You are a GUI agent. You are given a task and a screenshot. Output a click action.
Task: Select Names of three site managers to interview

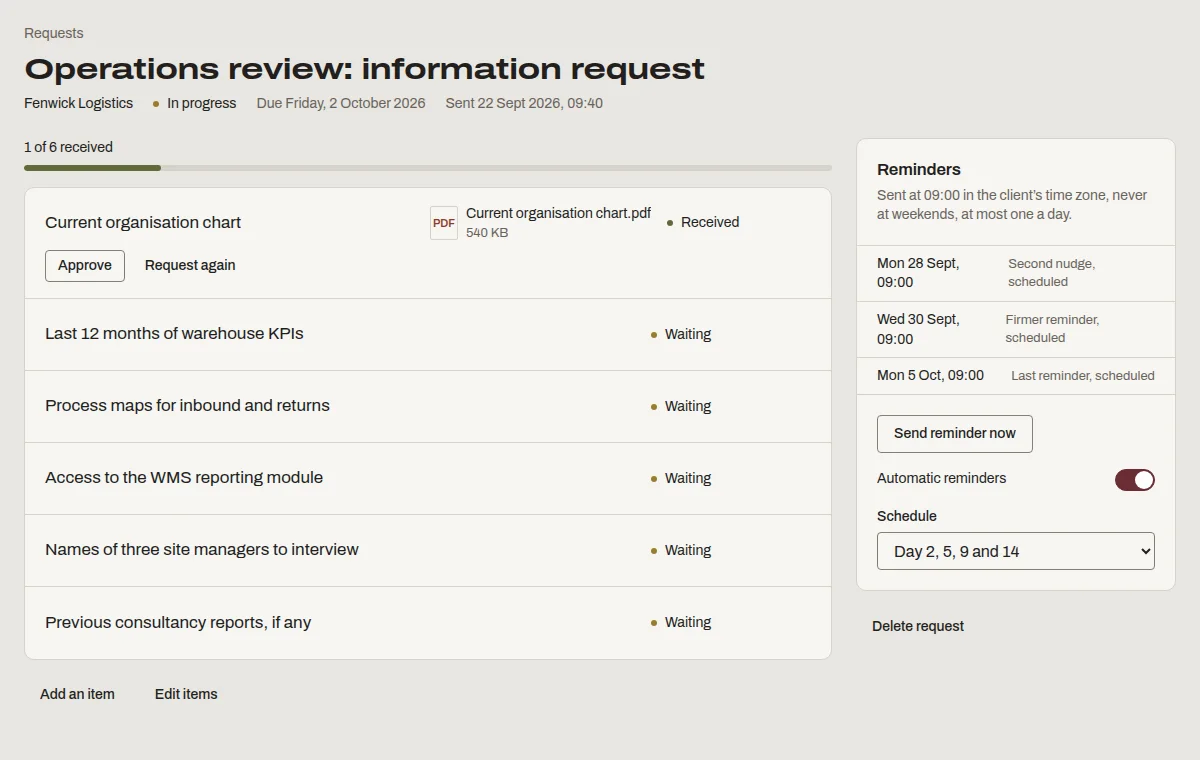coord(428,550)
